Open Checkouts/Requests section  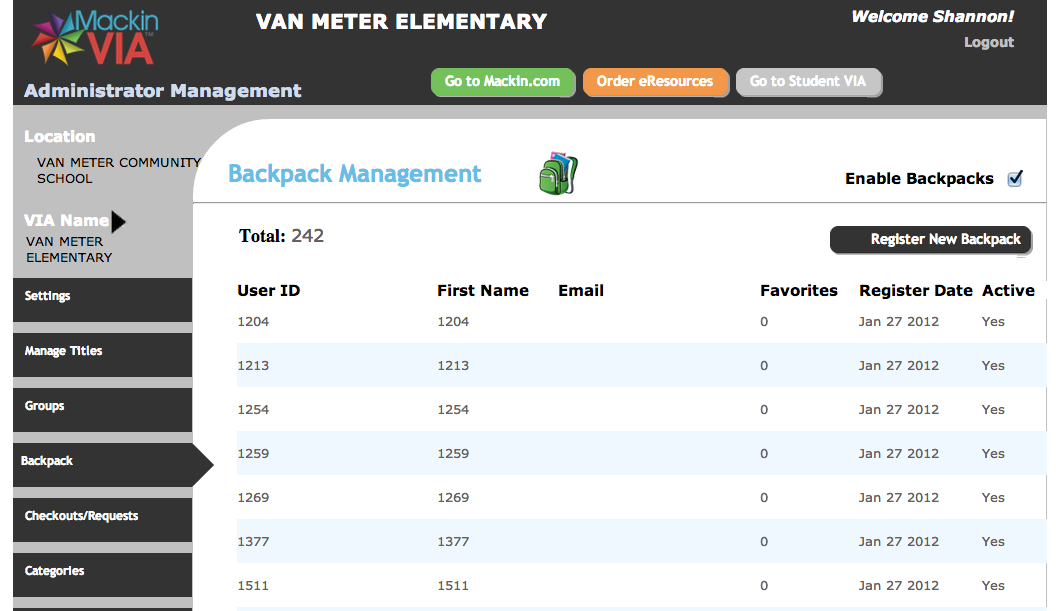[x=102, y=517]
